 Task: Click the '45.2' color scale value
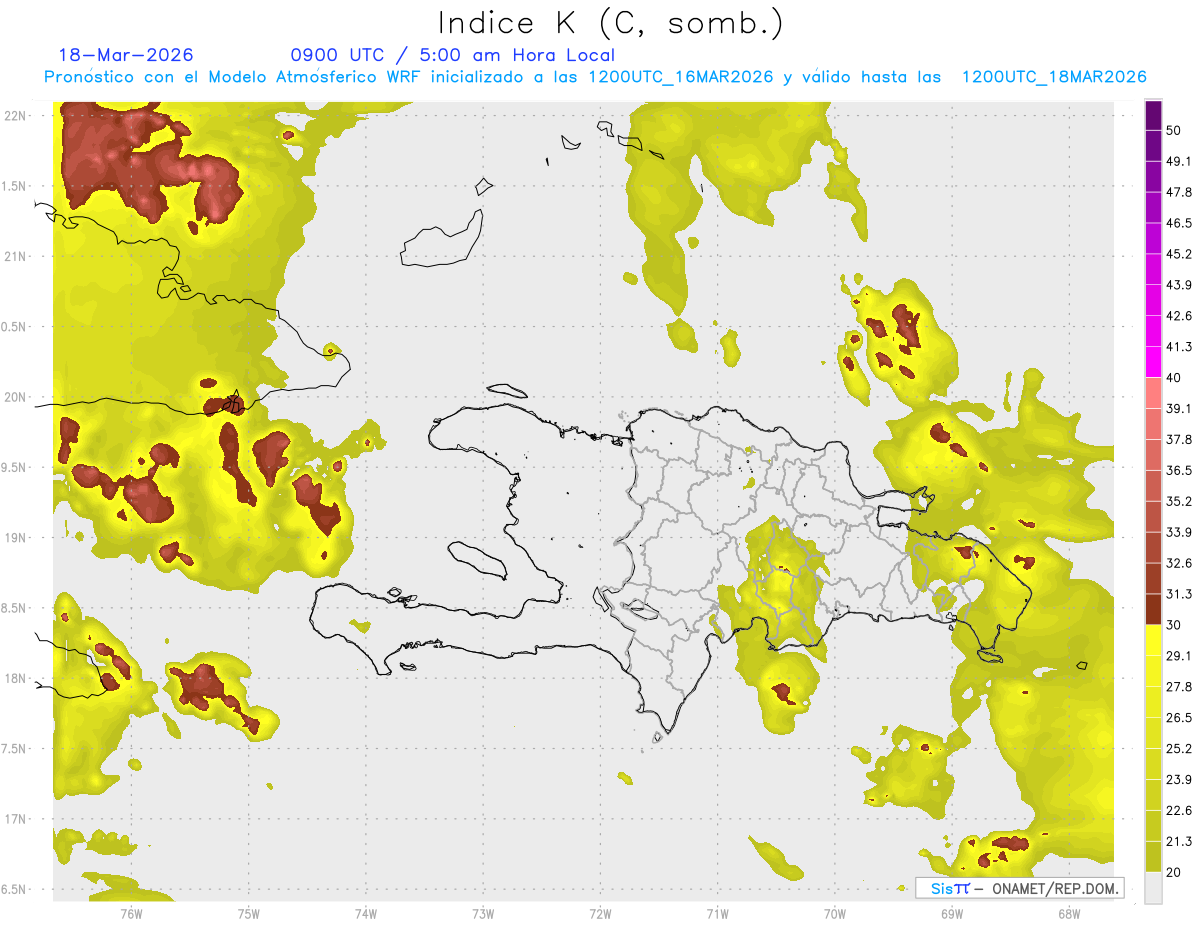click(1179, 254)
